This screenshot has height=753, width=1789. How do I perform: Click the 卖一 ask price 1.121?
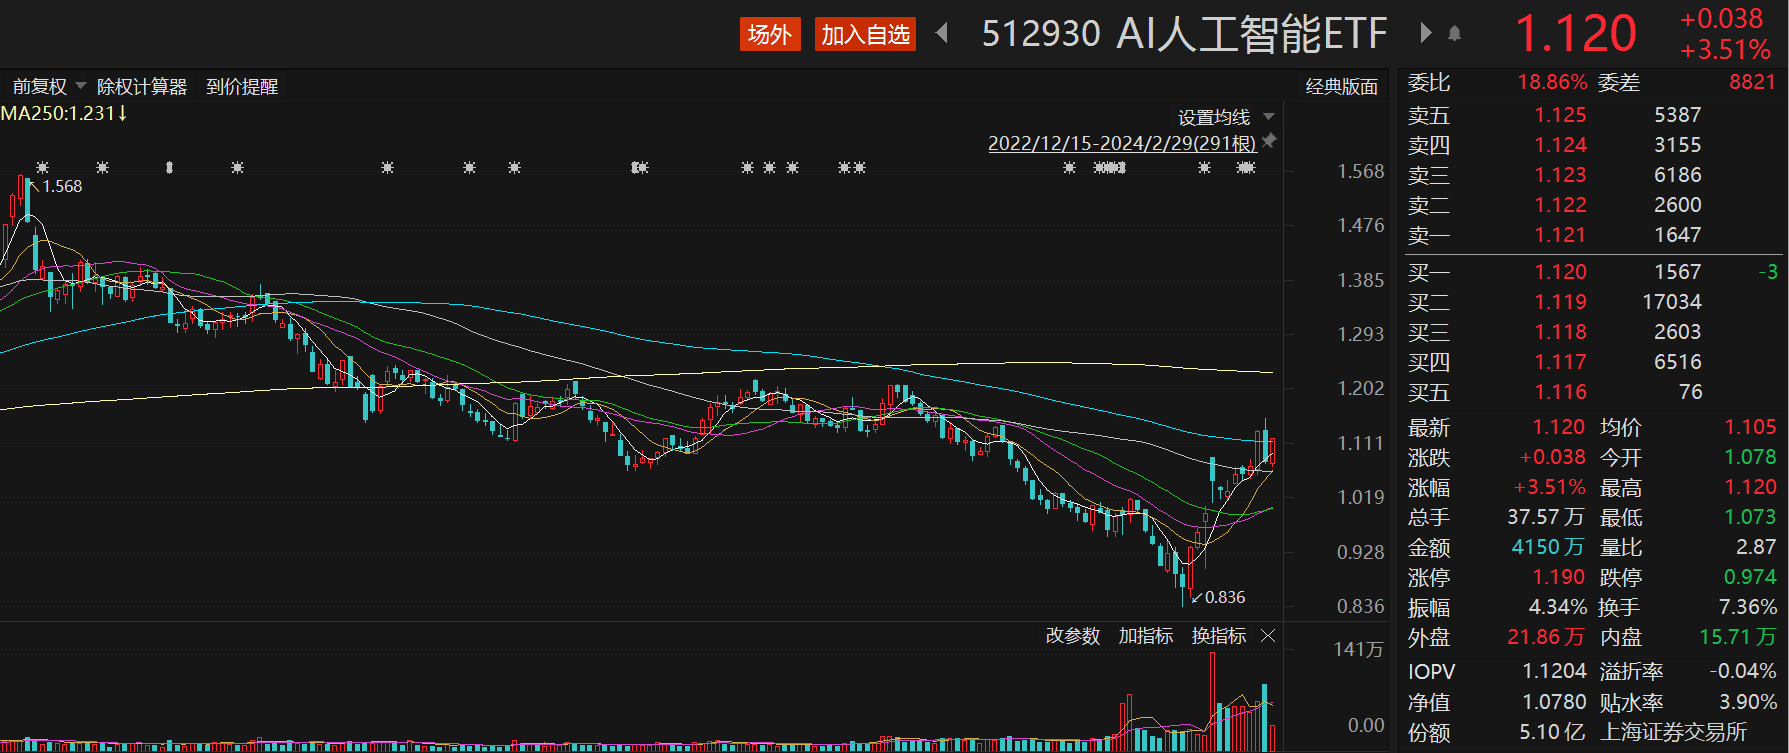pyautogui.click(x=1560, y=235)
